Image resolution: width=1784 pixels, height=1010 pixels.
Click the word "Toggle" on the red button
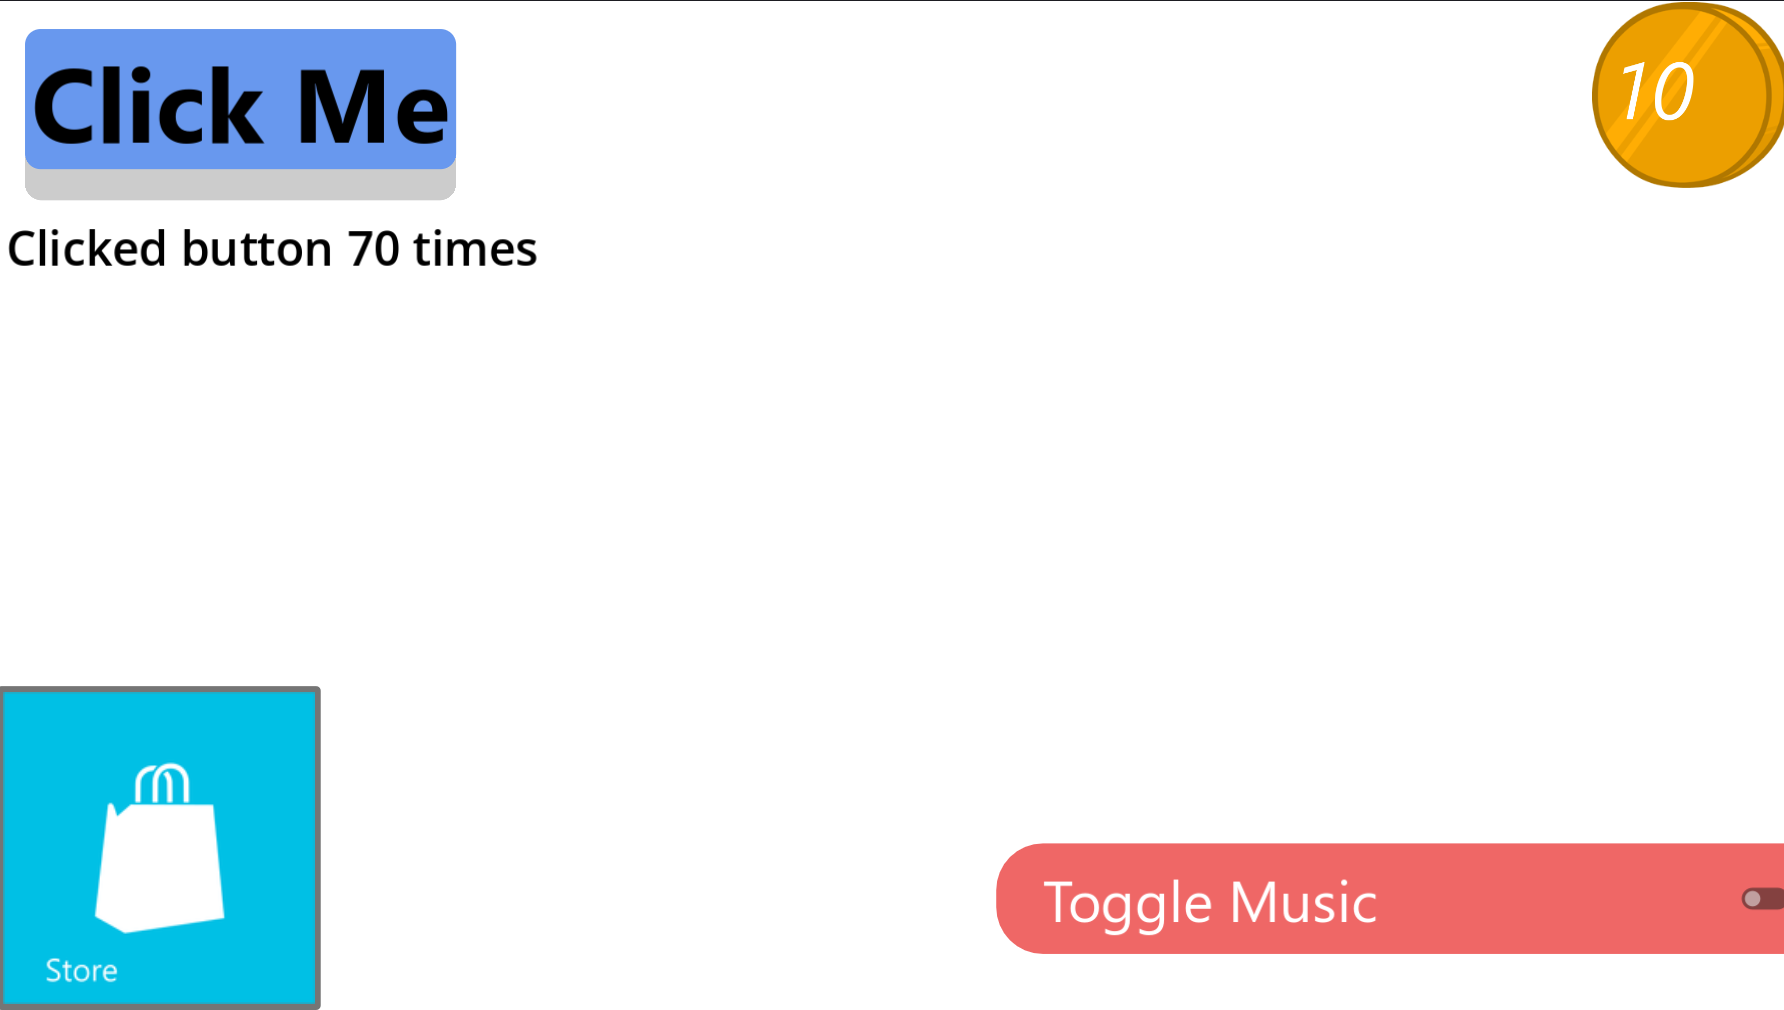tap(1128, 903)
